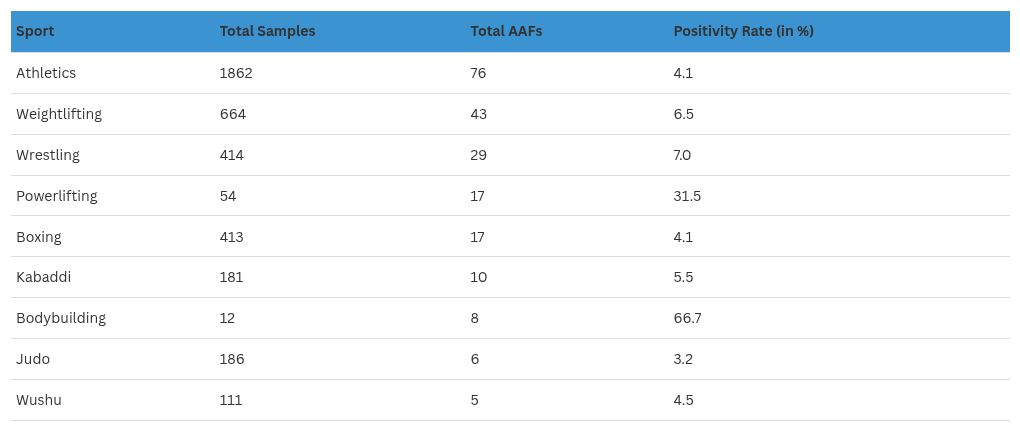This screenshot has height=431, width=1020.
Task: Click Wrestling total samples value 414
Action: tap(232, 155)
